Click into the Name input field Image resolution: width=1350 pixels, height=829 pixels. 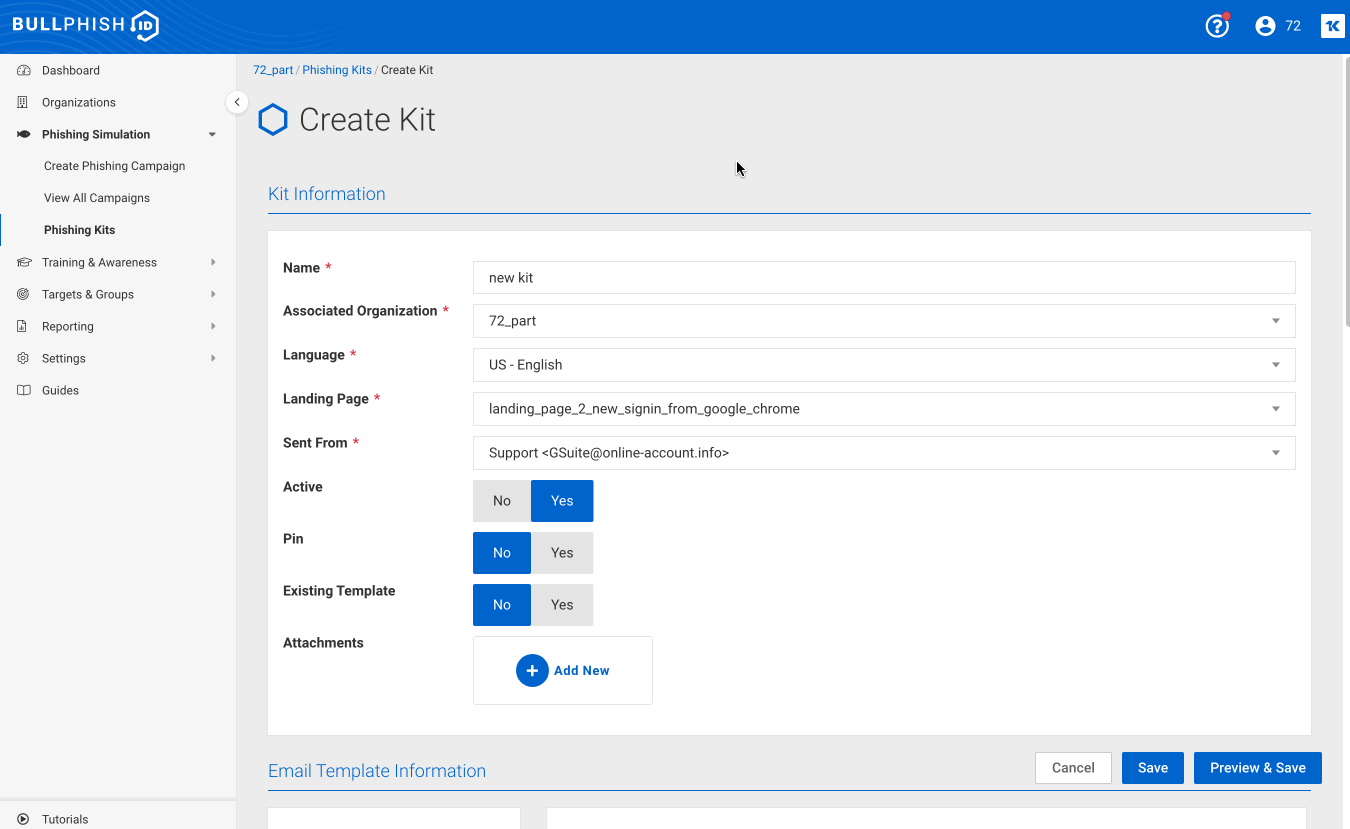884,278
